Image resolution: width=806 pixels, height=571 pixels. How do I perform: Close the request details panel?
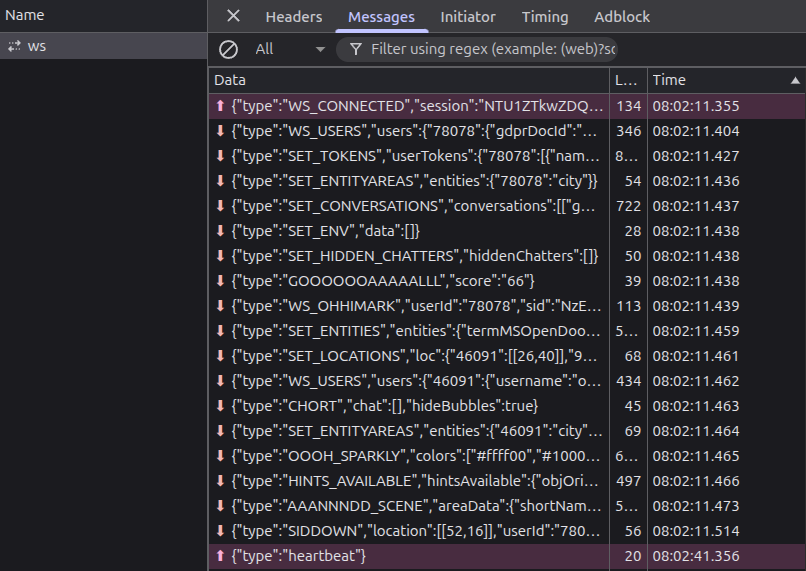[233, 16]
